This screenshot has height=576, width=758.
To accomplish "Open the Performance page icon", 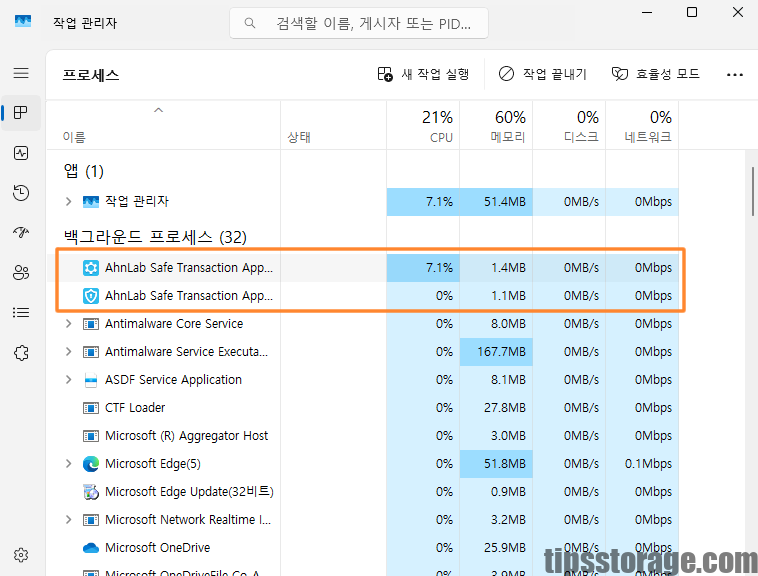I will coord(21,153).
